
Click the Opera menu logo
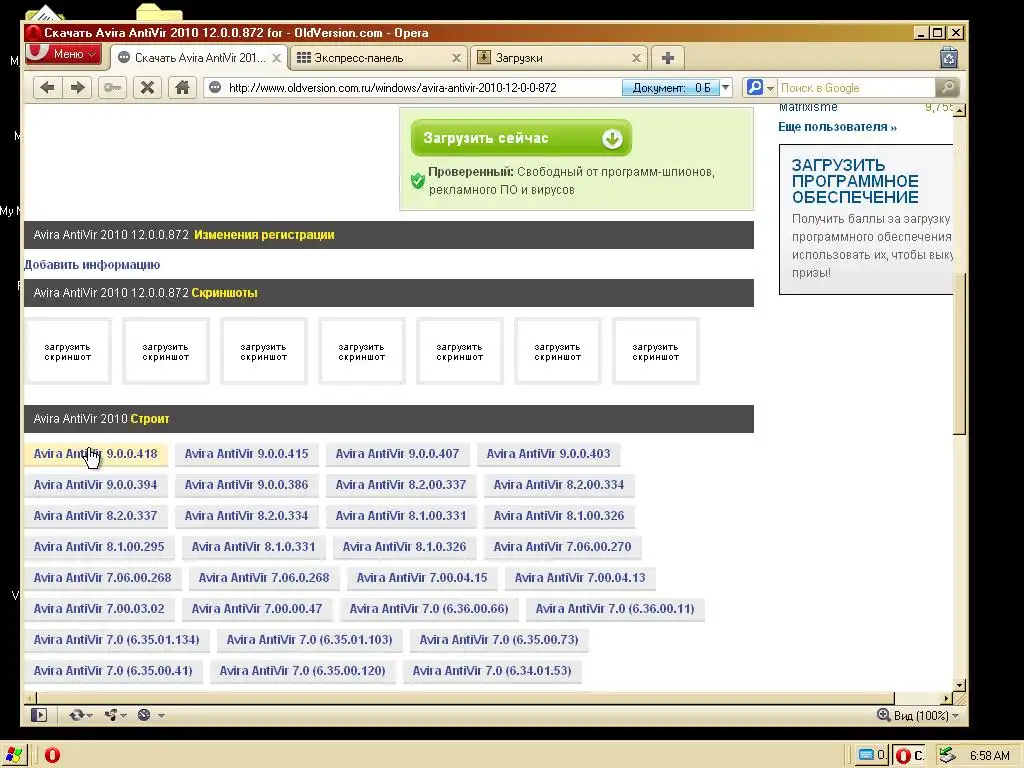click(x=39, y=52)
